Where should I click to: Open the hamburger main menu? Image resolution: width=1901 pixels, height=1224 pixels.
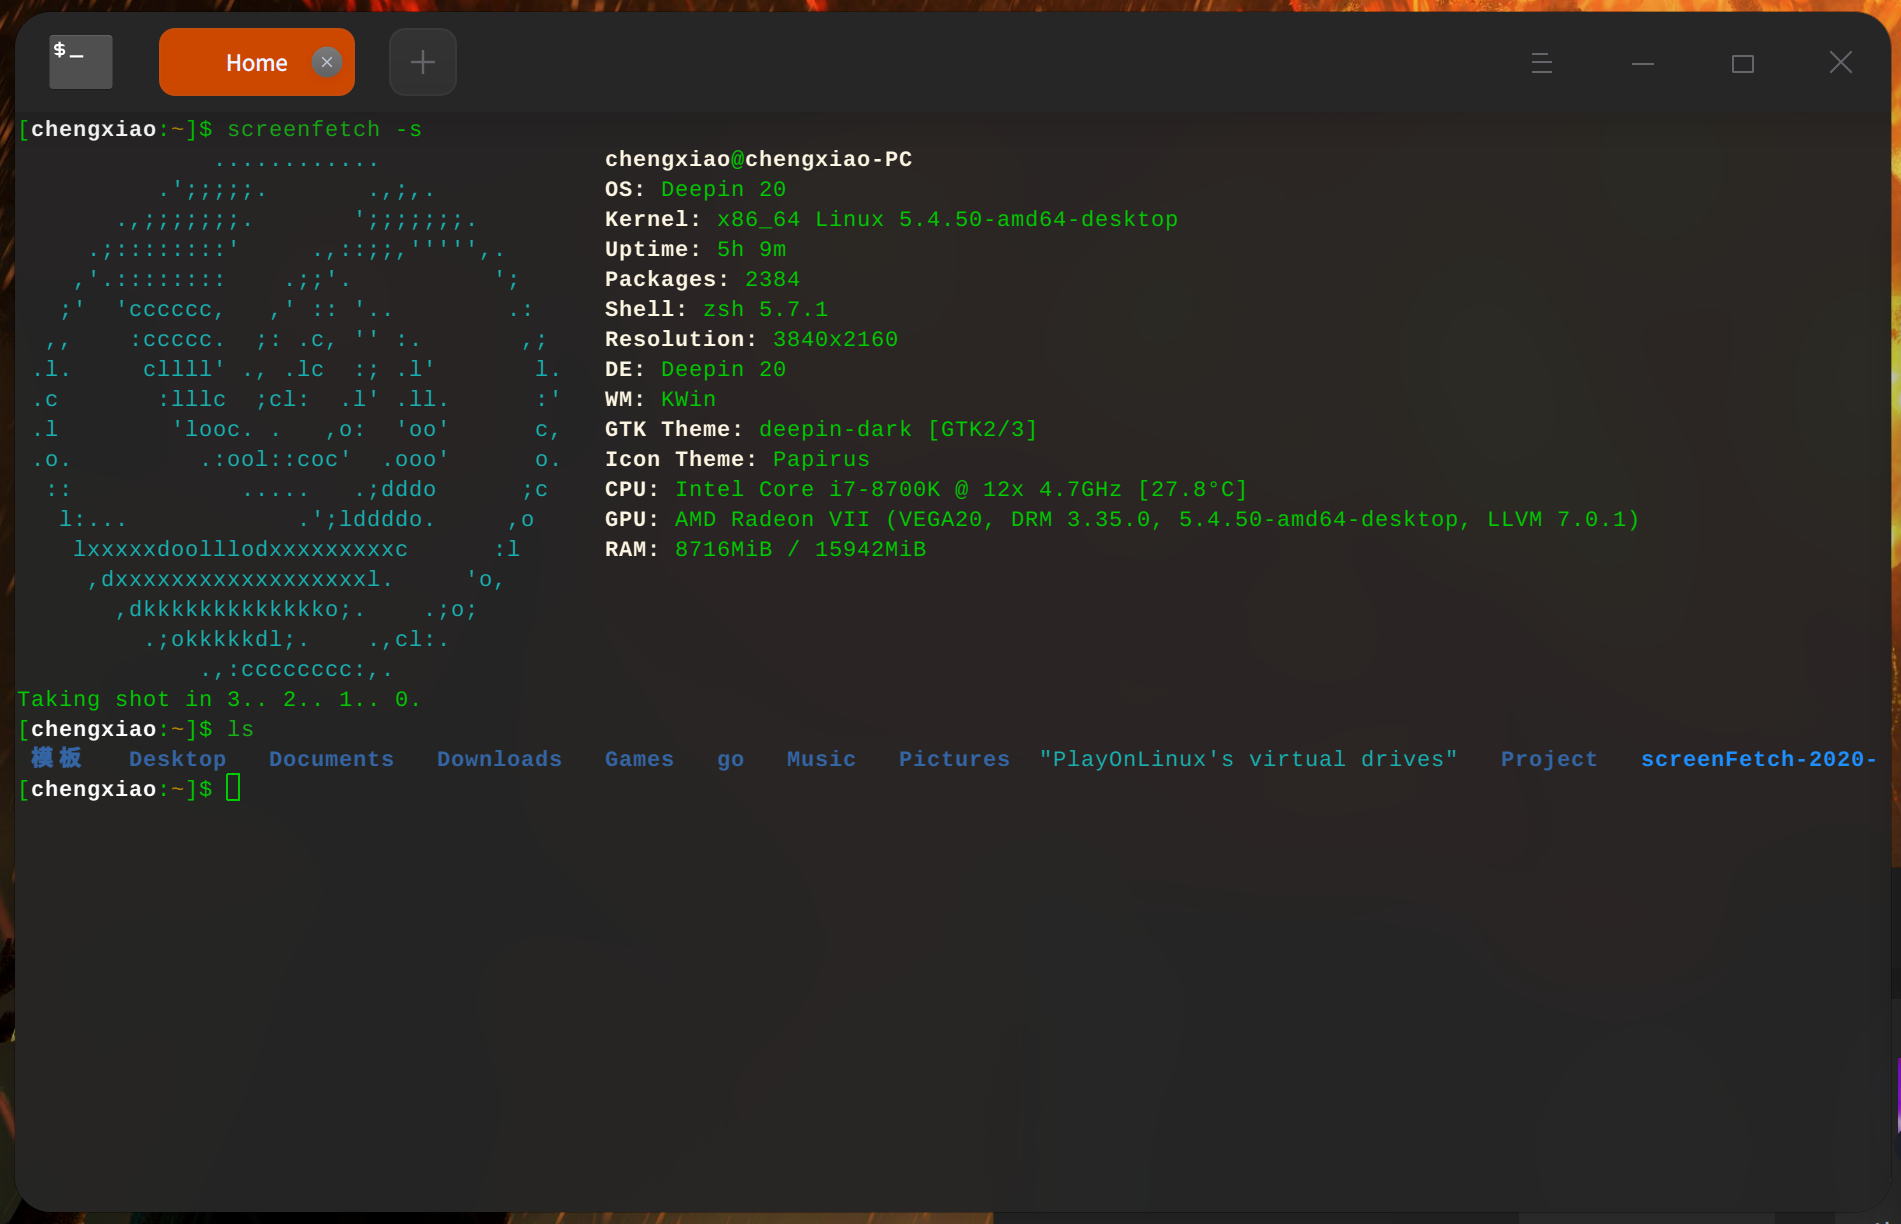(1541, 63)
